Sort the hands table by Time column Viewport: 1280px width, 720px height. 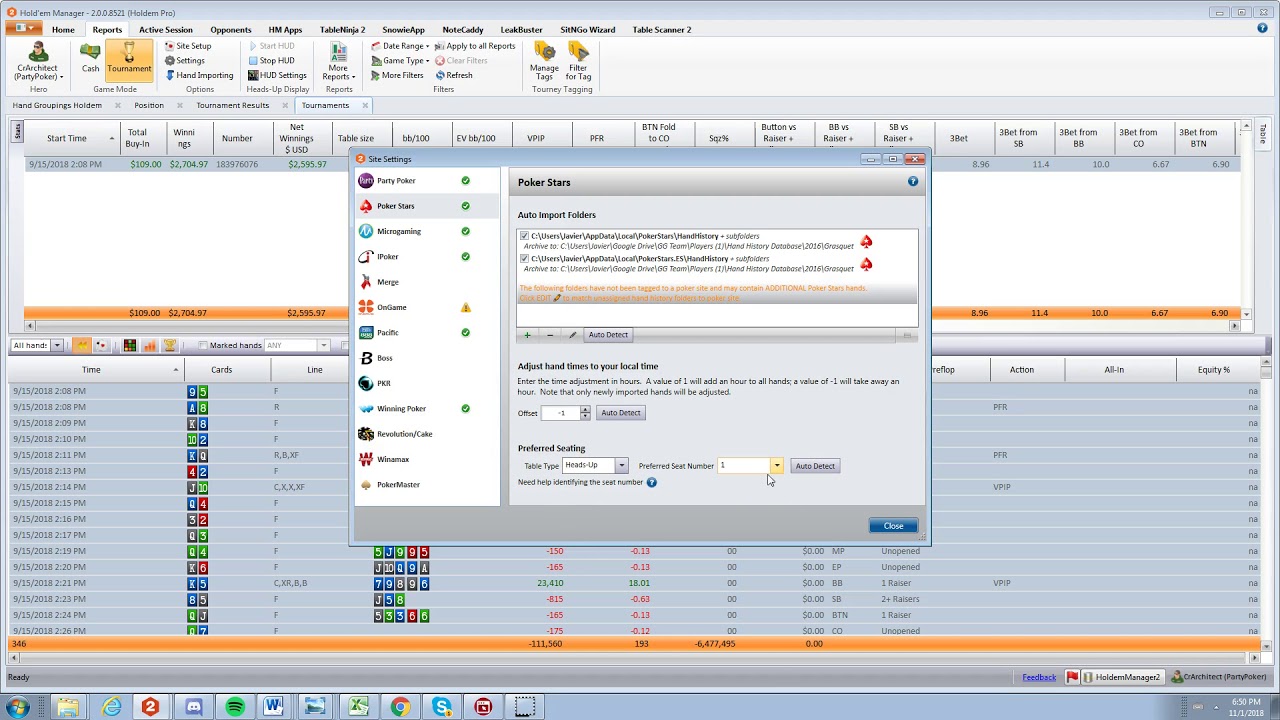[x=91, y=370]
